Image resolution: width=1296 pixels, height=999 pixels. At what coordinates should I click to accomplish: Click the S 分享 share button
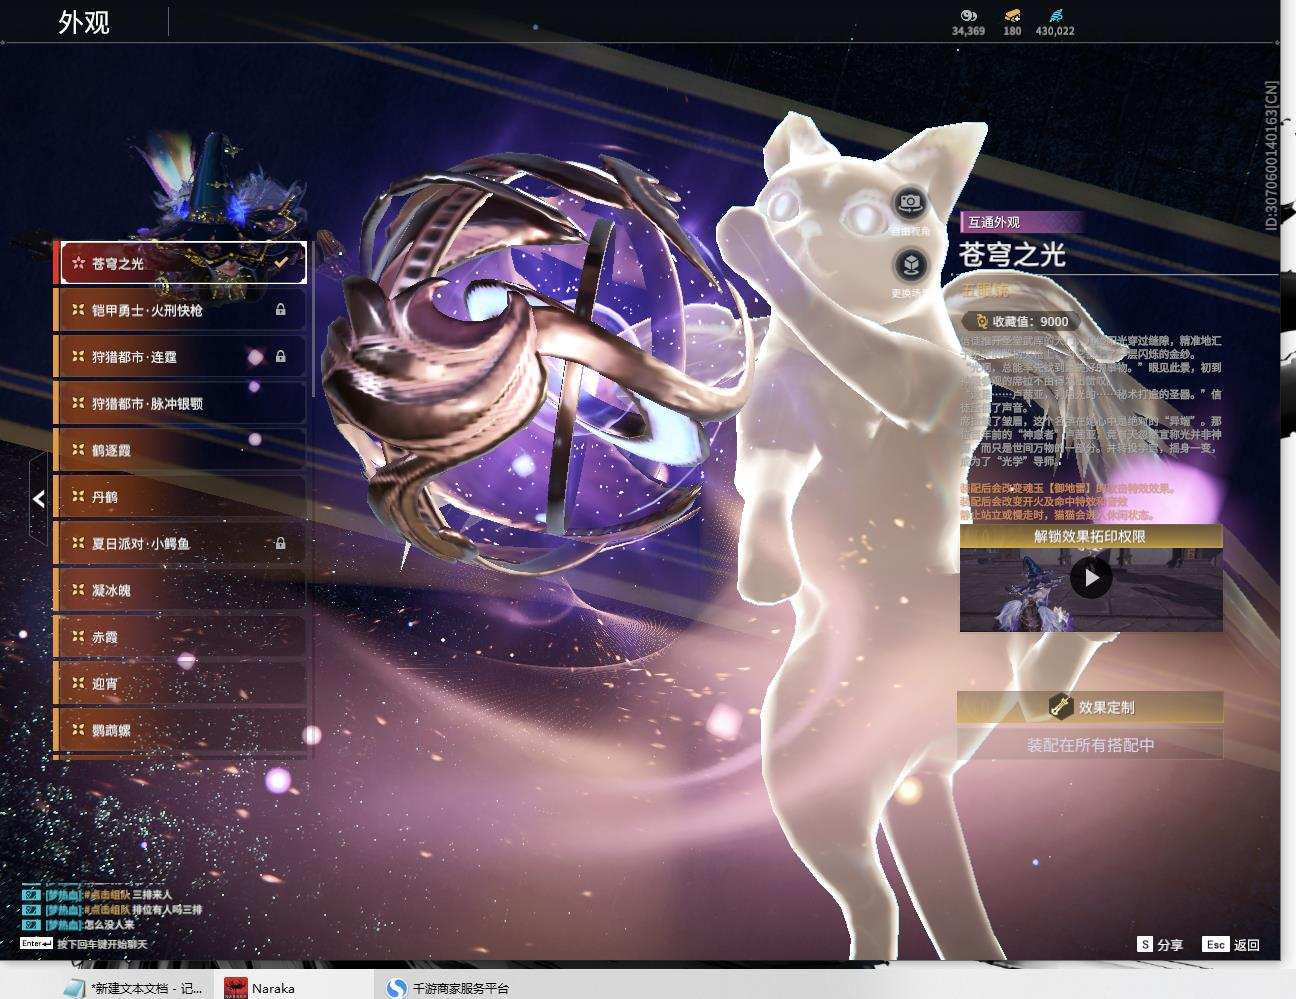1160,944
